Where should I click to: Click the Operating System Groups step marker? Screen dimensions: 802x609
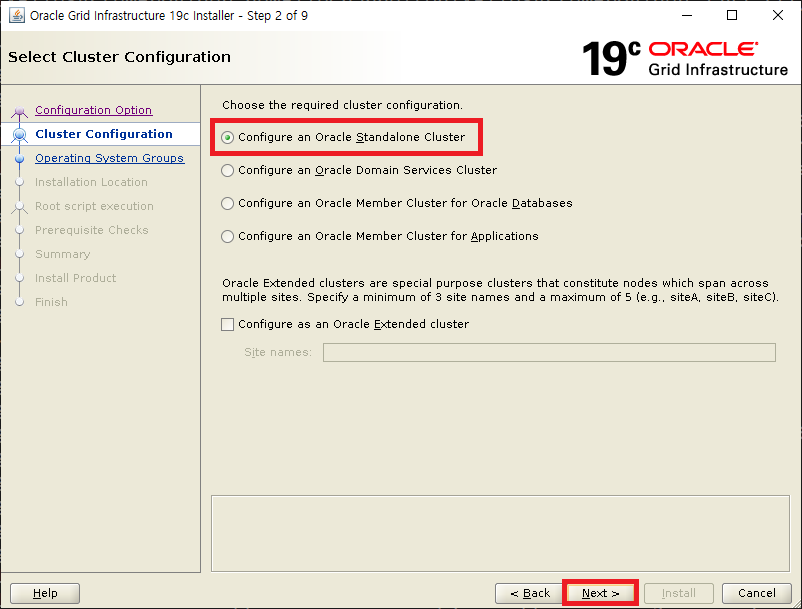[x=19, y=159]
